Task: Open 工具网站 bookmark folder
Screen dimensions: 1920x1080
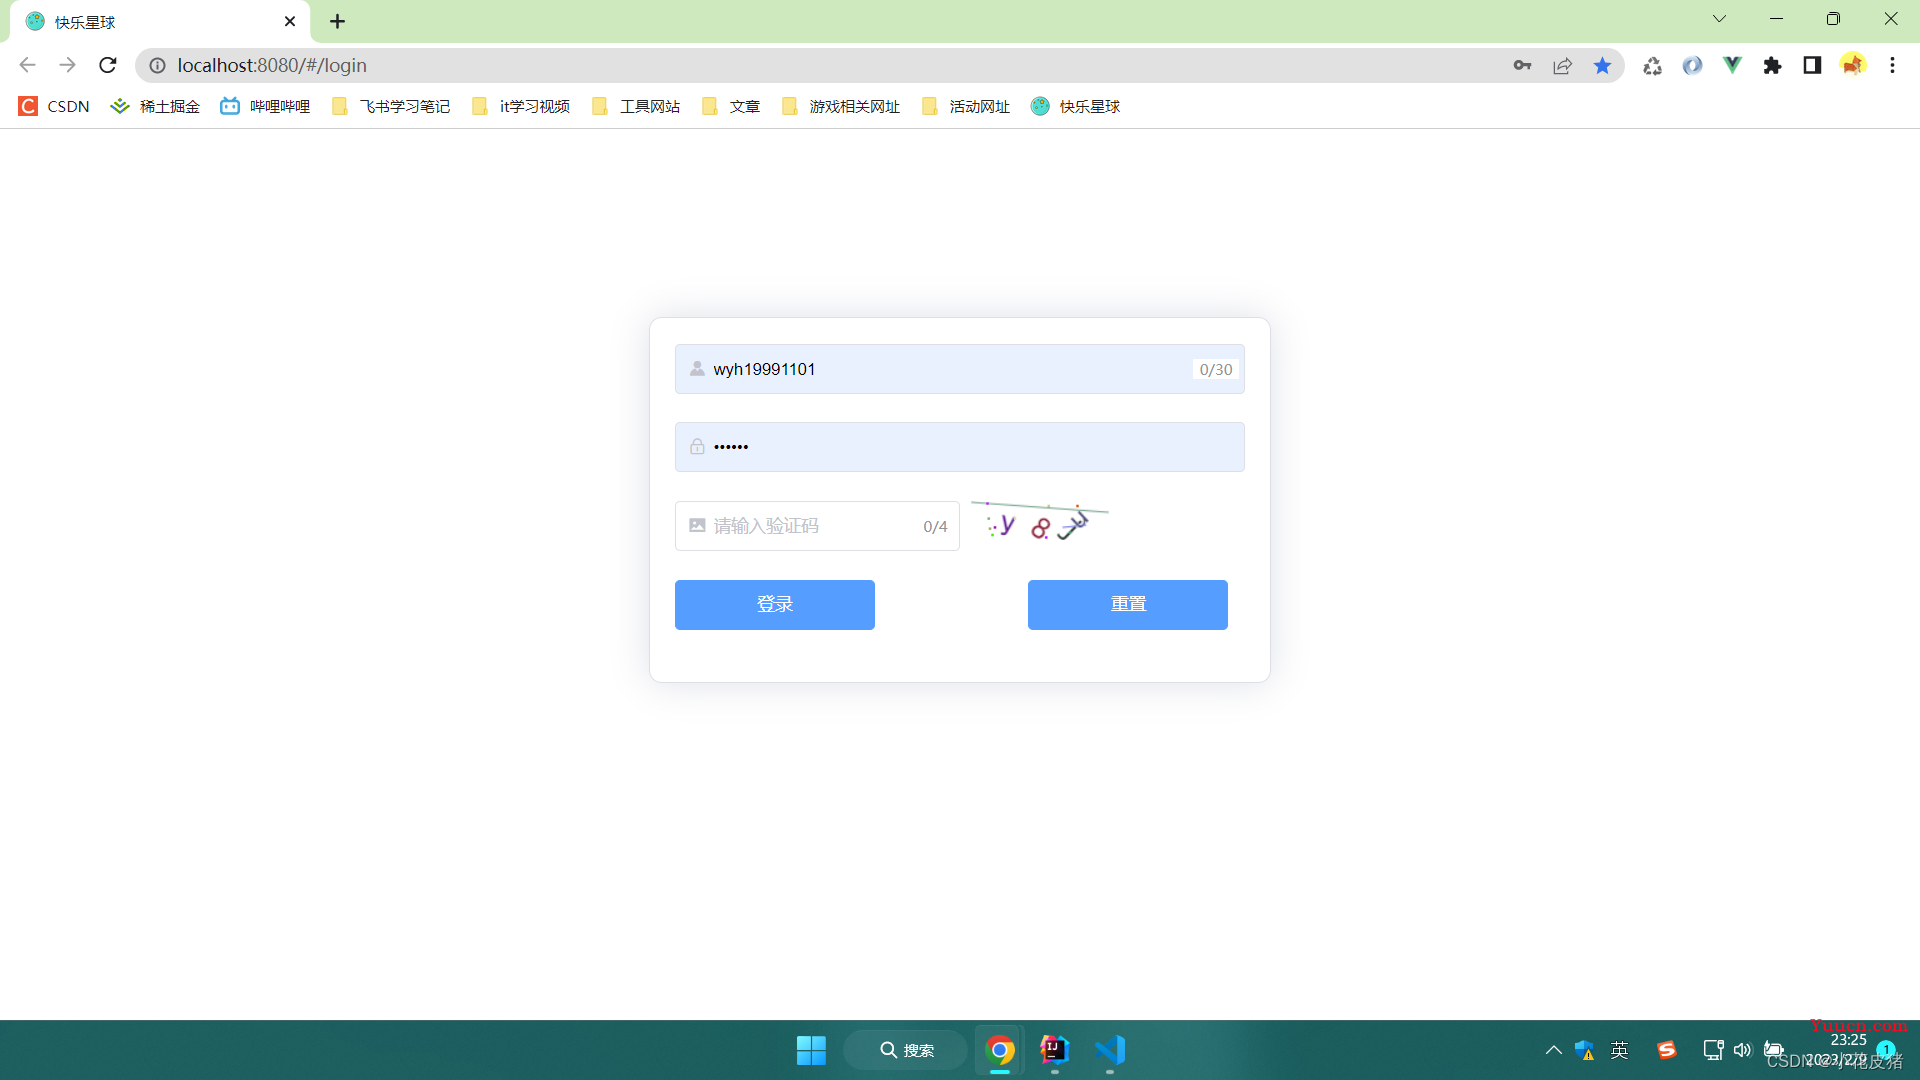Action: pos(636,106)
